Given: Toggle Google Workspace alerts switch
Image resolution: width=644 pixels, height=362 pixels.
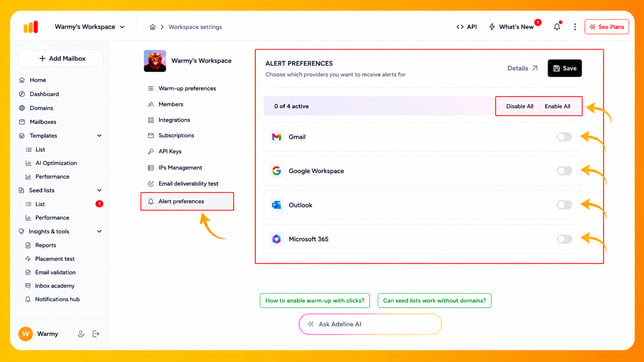Looking at the screenshot, I should (x=564, y=171).
